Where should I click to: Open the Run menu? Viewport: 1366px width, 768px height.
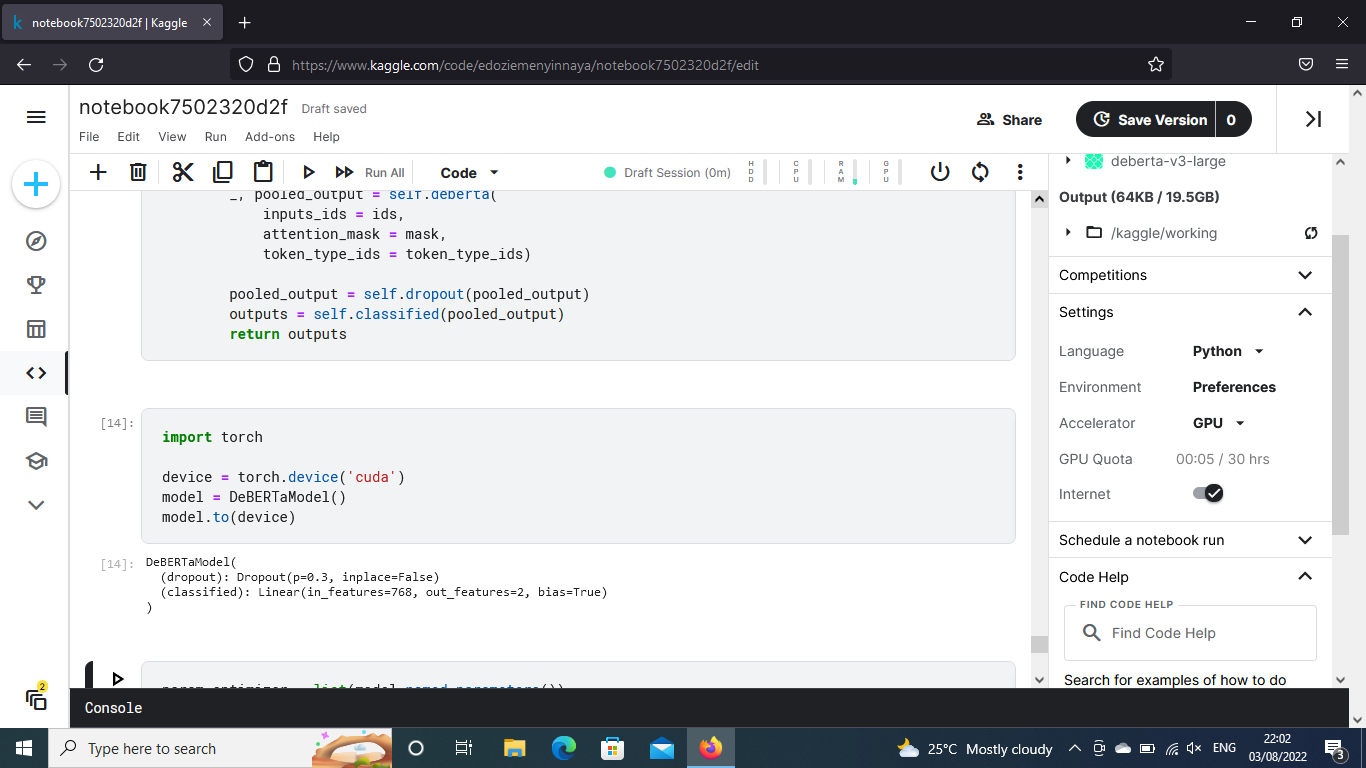pos(215,136)
